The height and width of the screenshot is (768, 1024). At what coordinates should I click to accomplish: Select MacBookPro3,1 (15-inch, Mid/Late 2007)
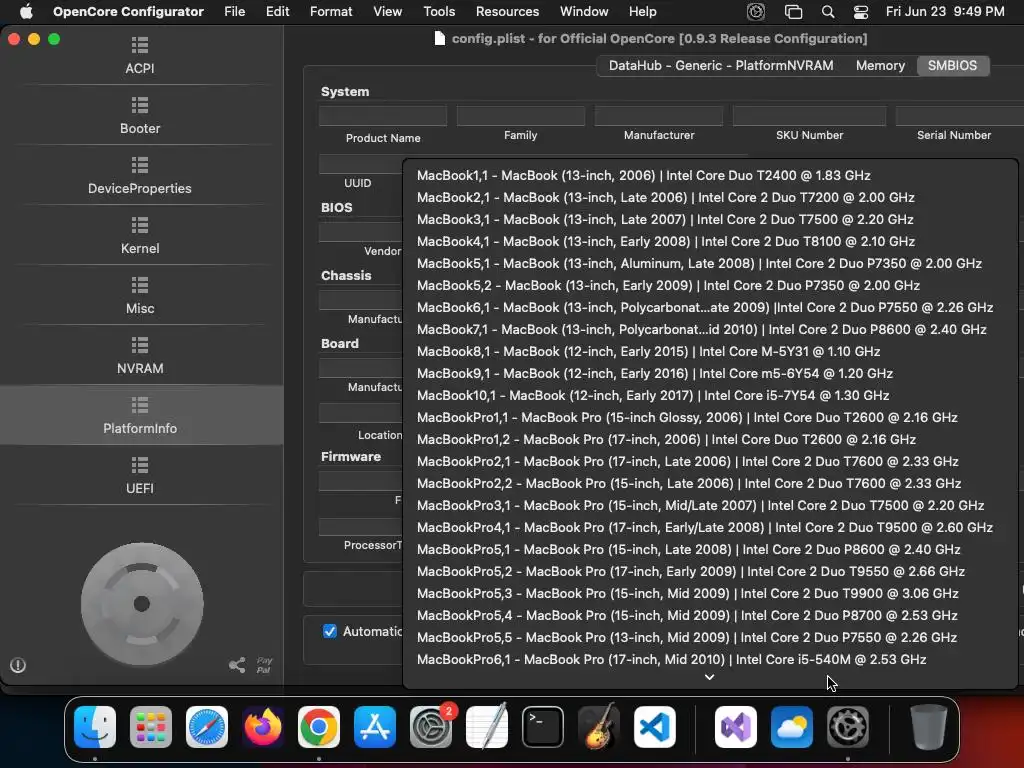pos(711,505)
